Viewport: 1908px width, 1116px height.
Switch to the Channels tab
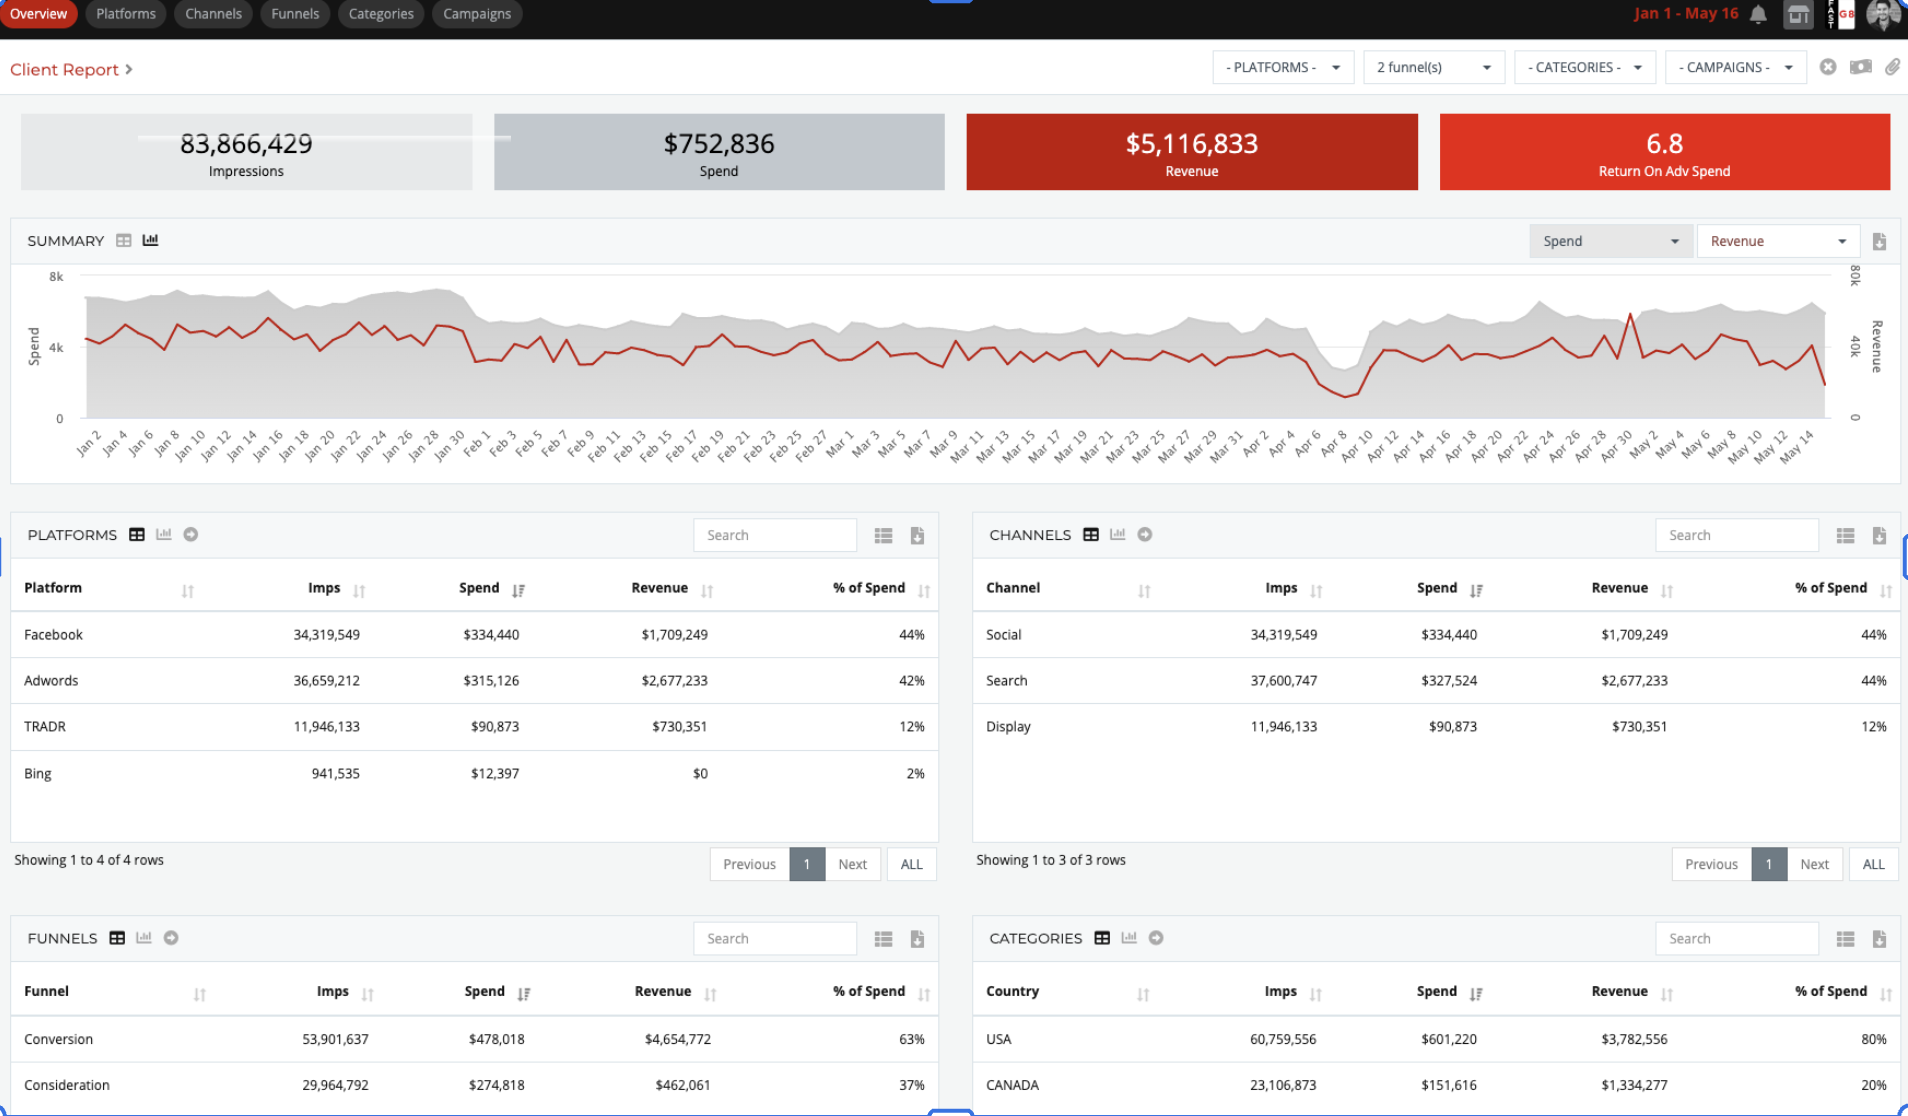click(x=213, y=14)
